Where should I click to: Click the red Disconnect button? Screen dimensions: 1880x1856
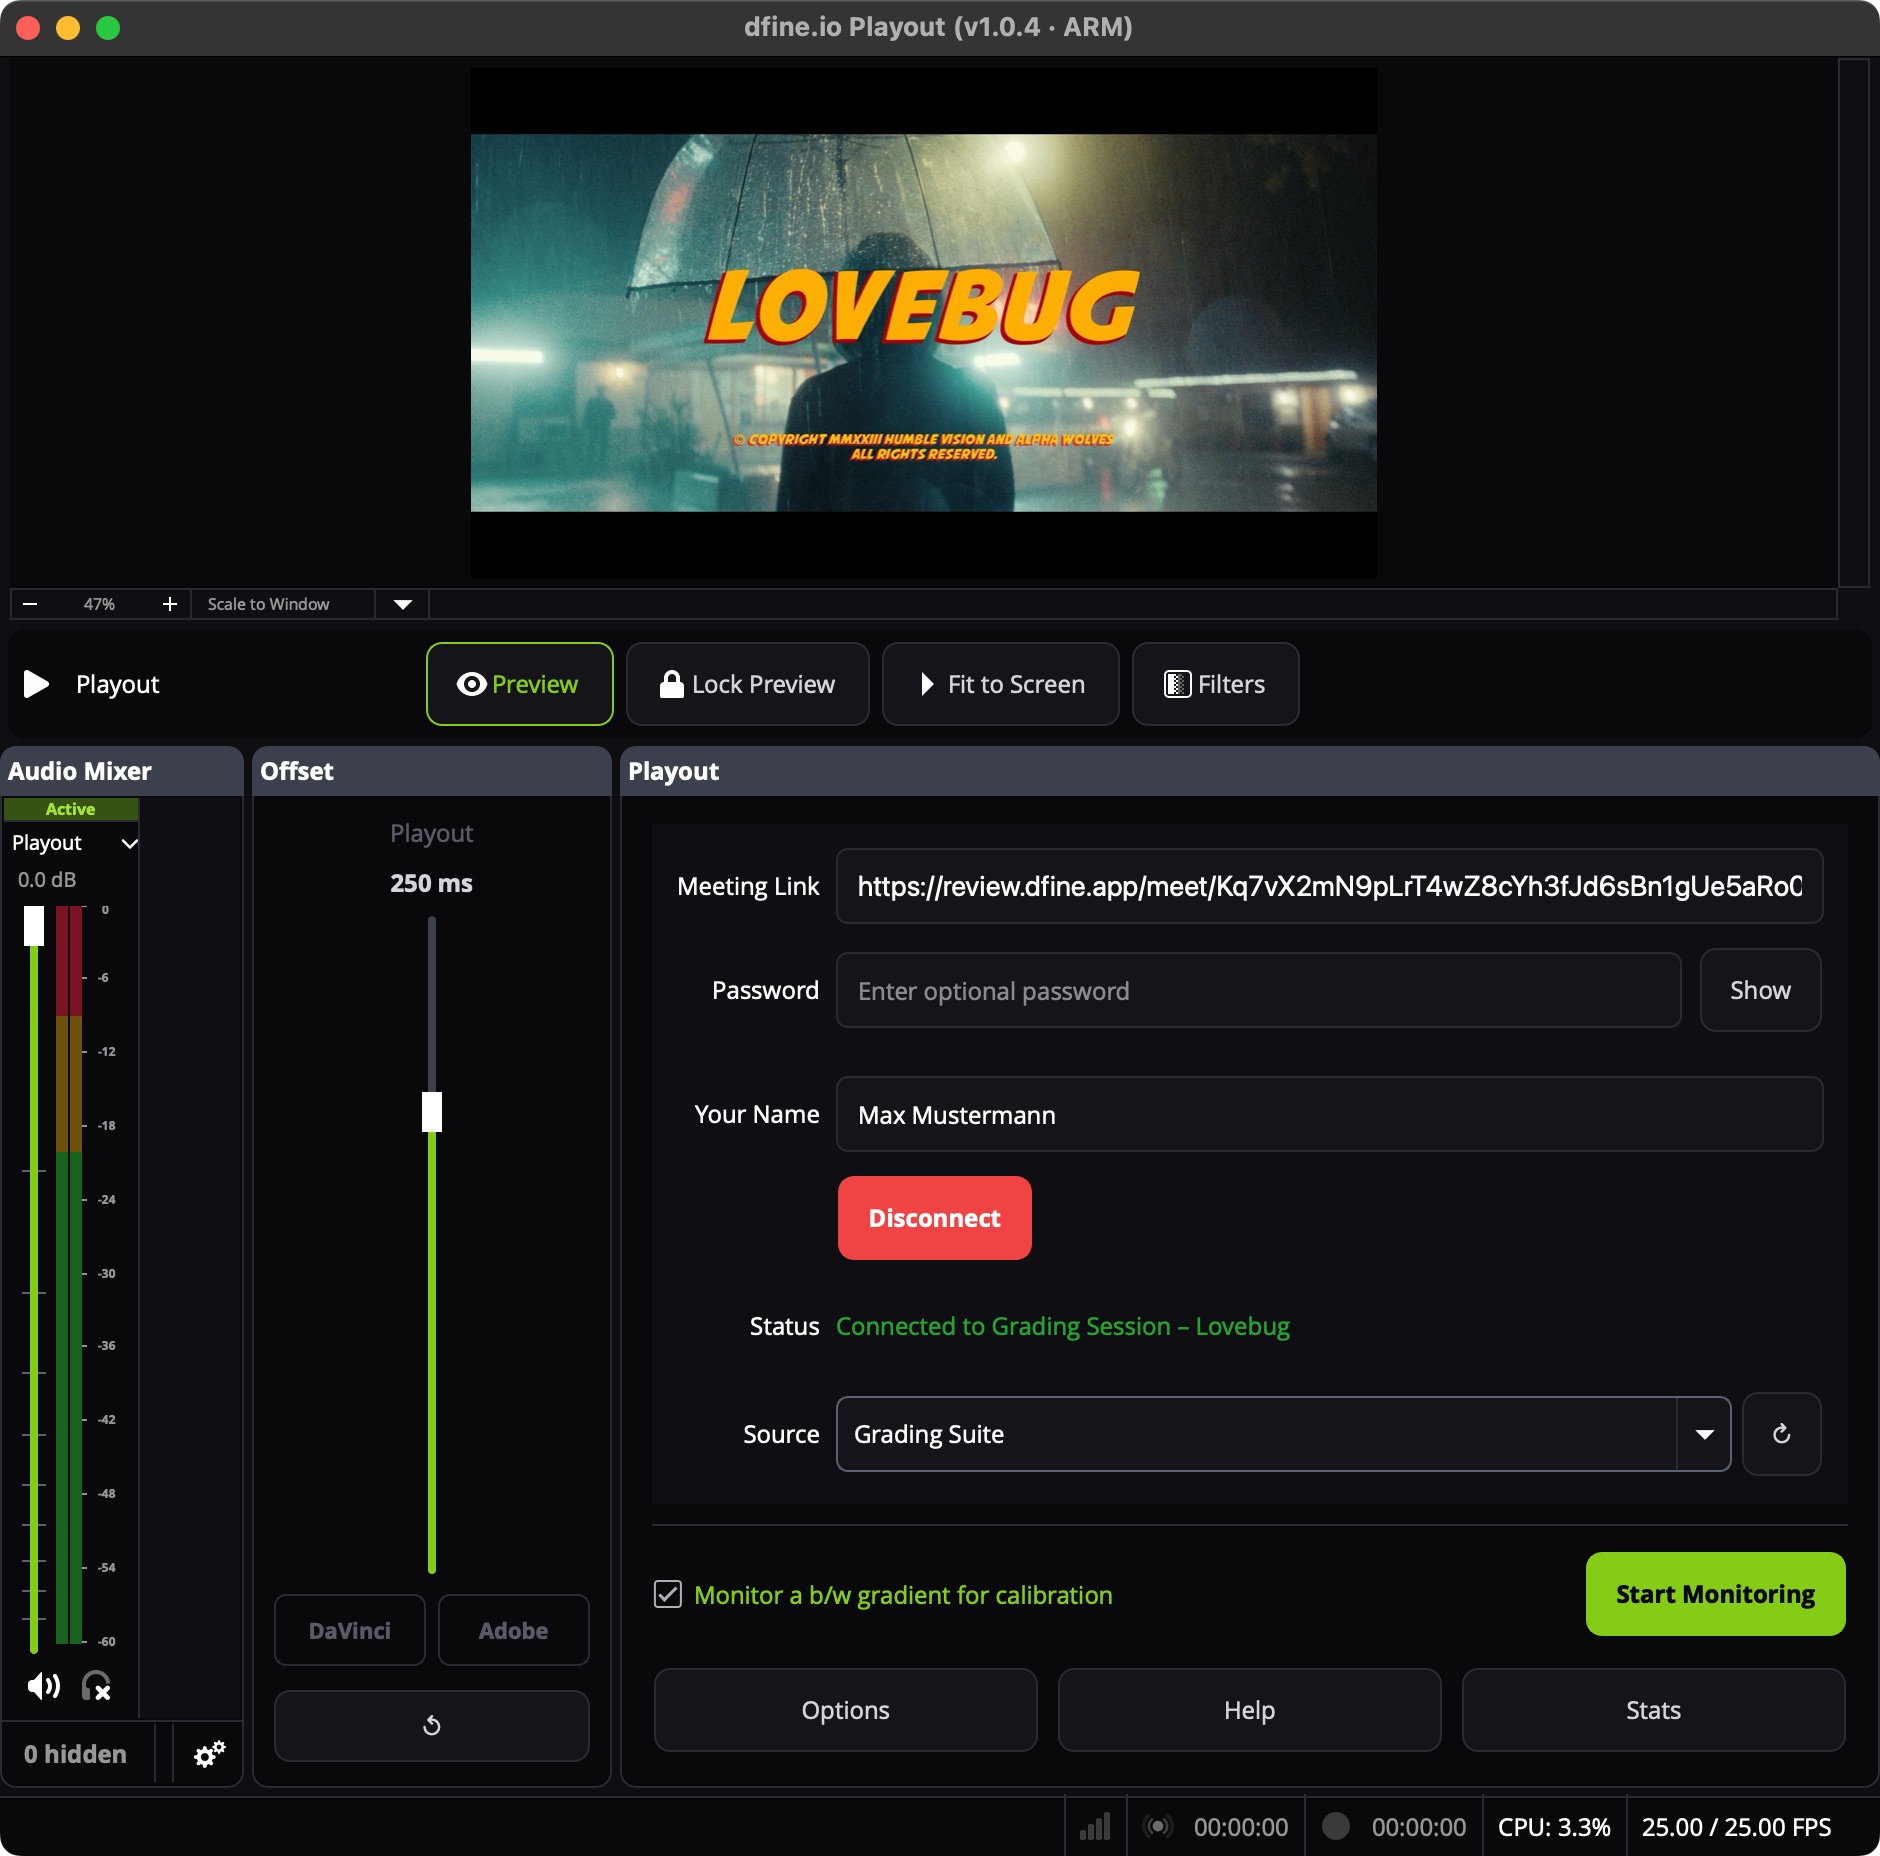coord(934,1218)
